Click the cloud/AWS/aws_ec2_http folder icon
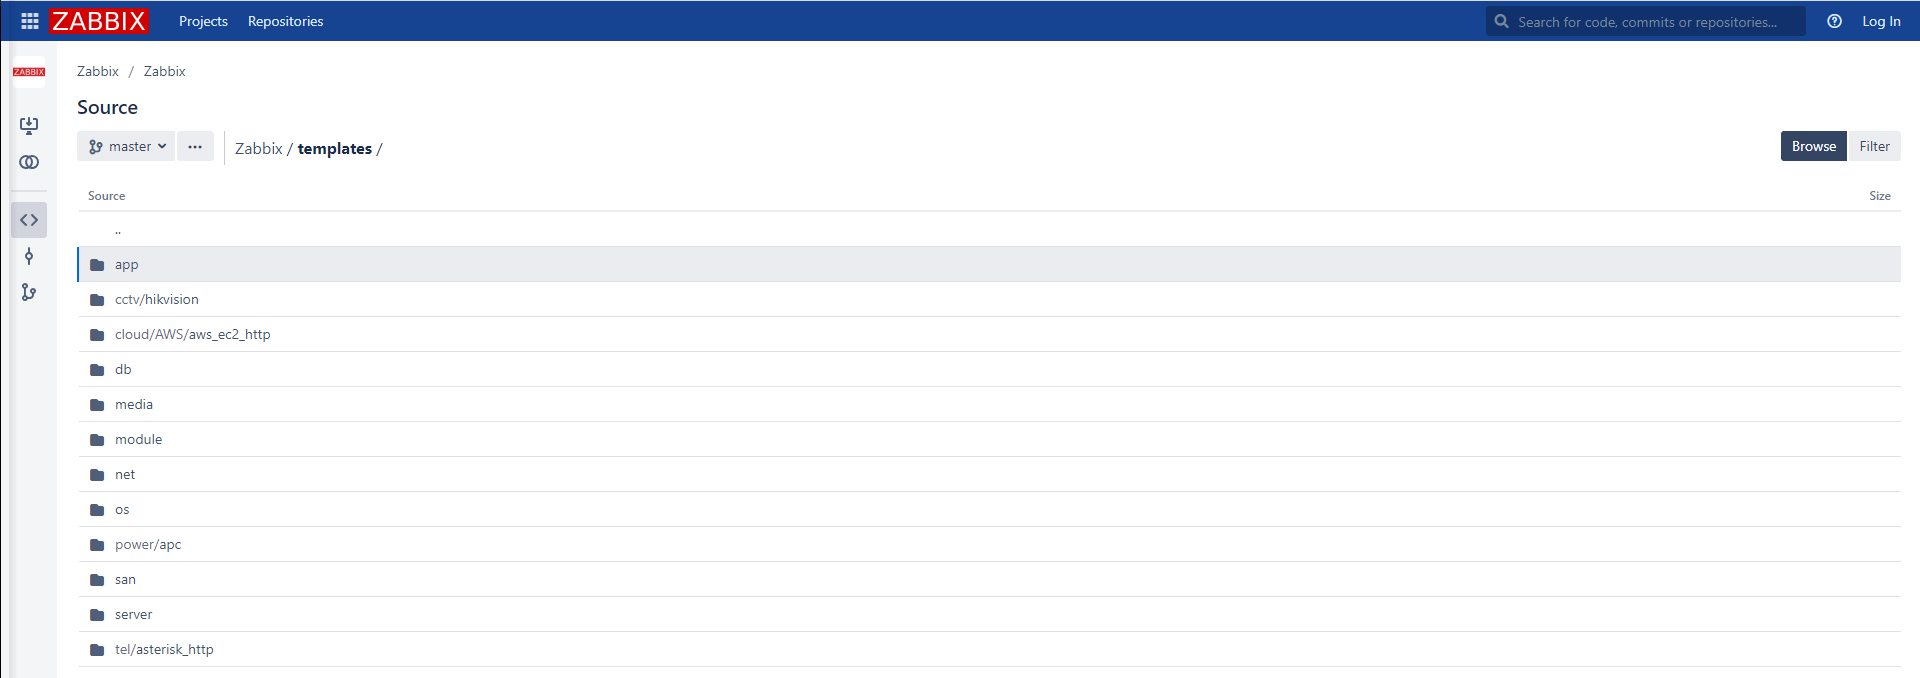This screenshot has width=1920, height=678. pos(97,335)
